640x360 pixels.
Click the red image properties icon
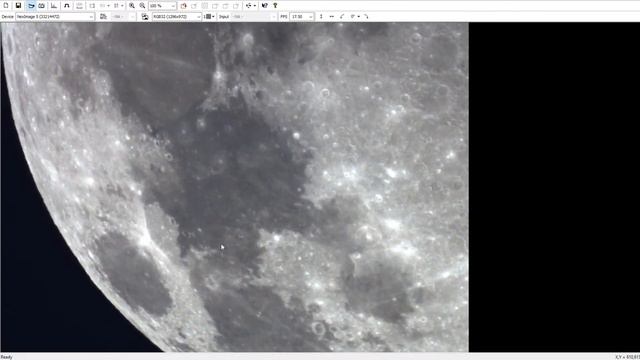coord(183,6)
